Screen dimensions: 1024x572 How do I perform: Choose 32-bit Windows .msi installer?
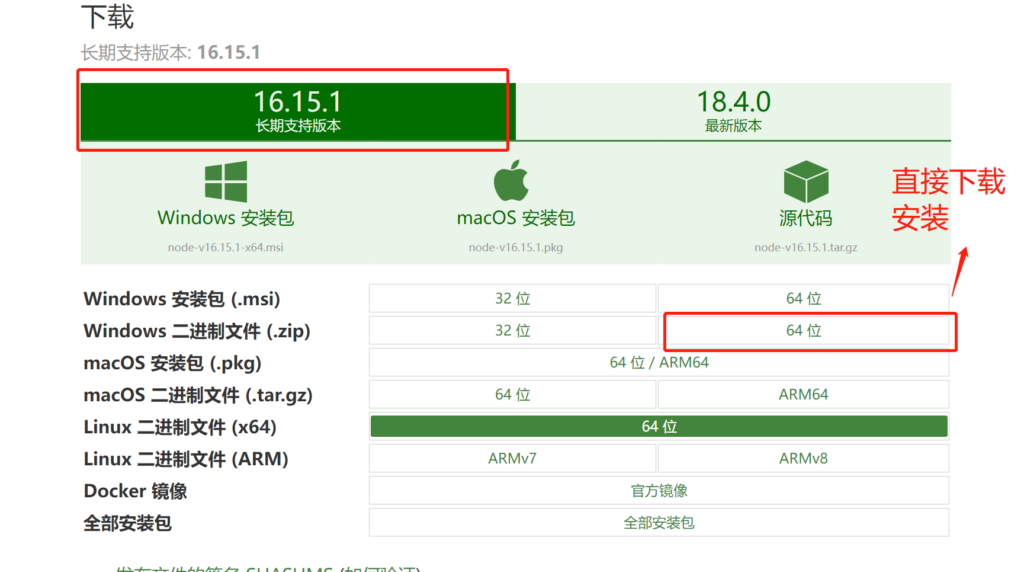coord(512,298)
